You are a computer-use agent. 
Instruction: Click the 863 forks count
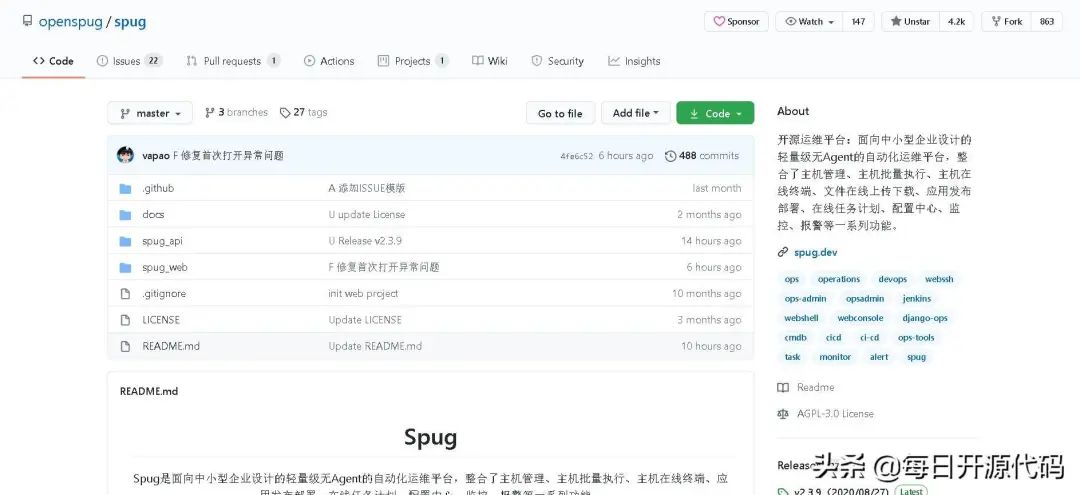pos(1047,21)
